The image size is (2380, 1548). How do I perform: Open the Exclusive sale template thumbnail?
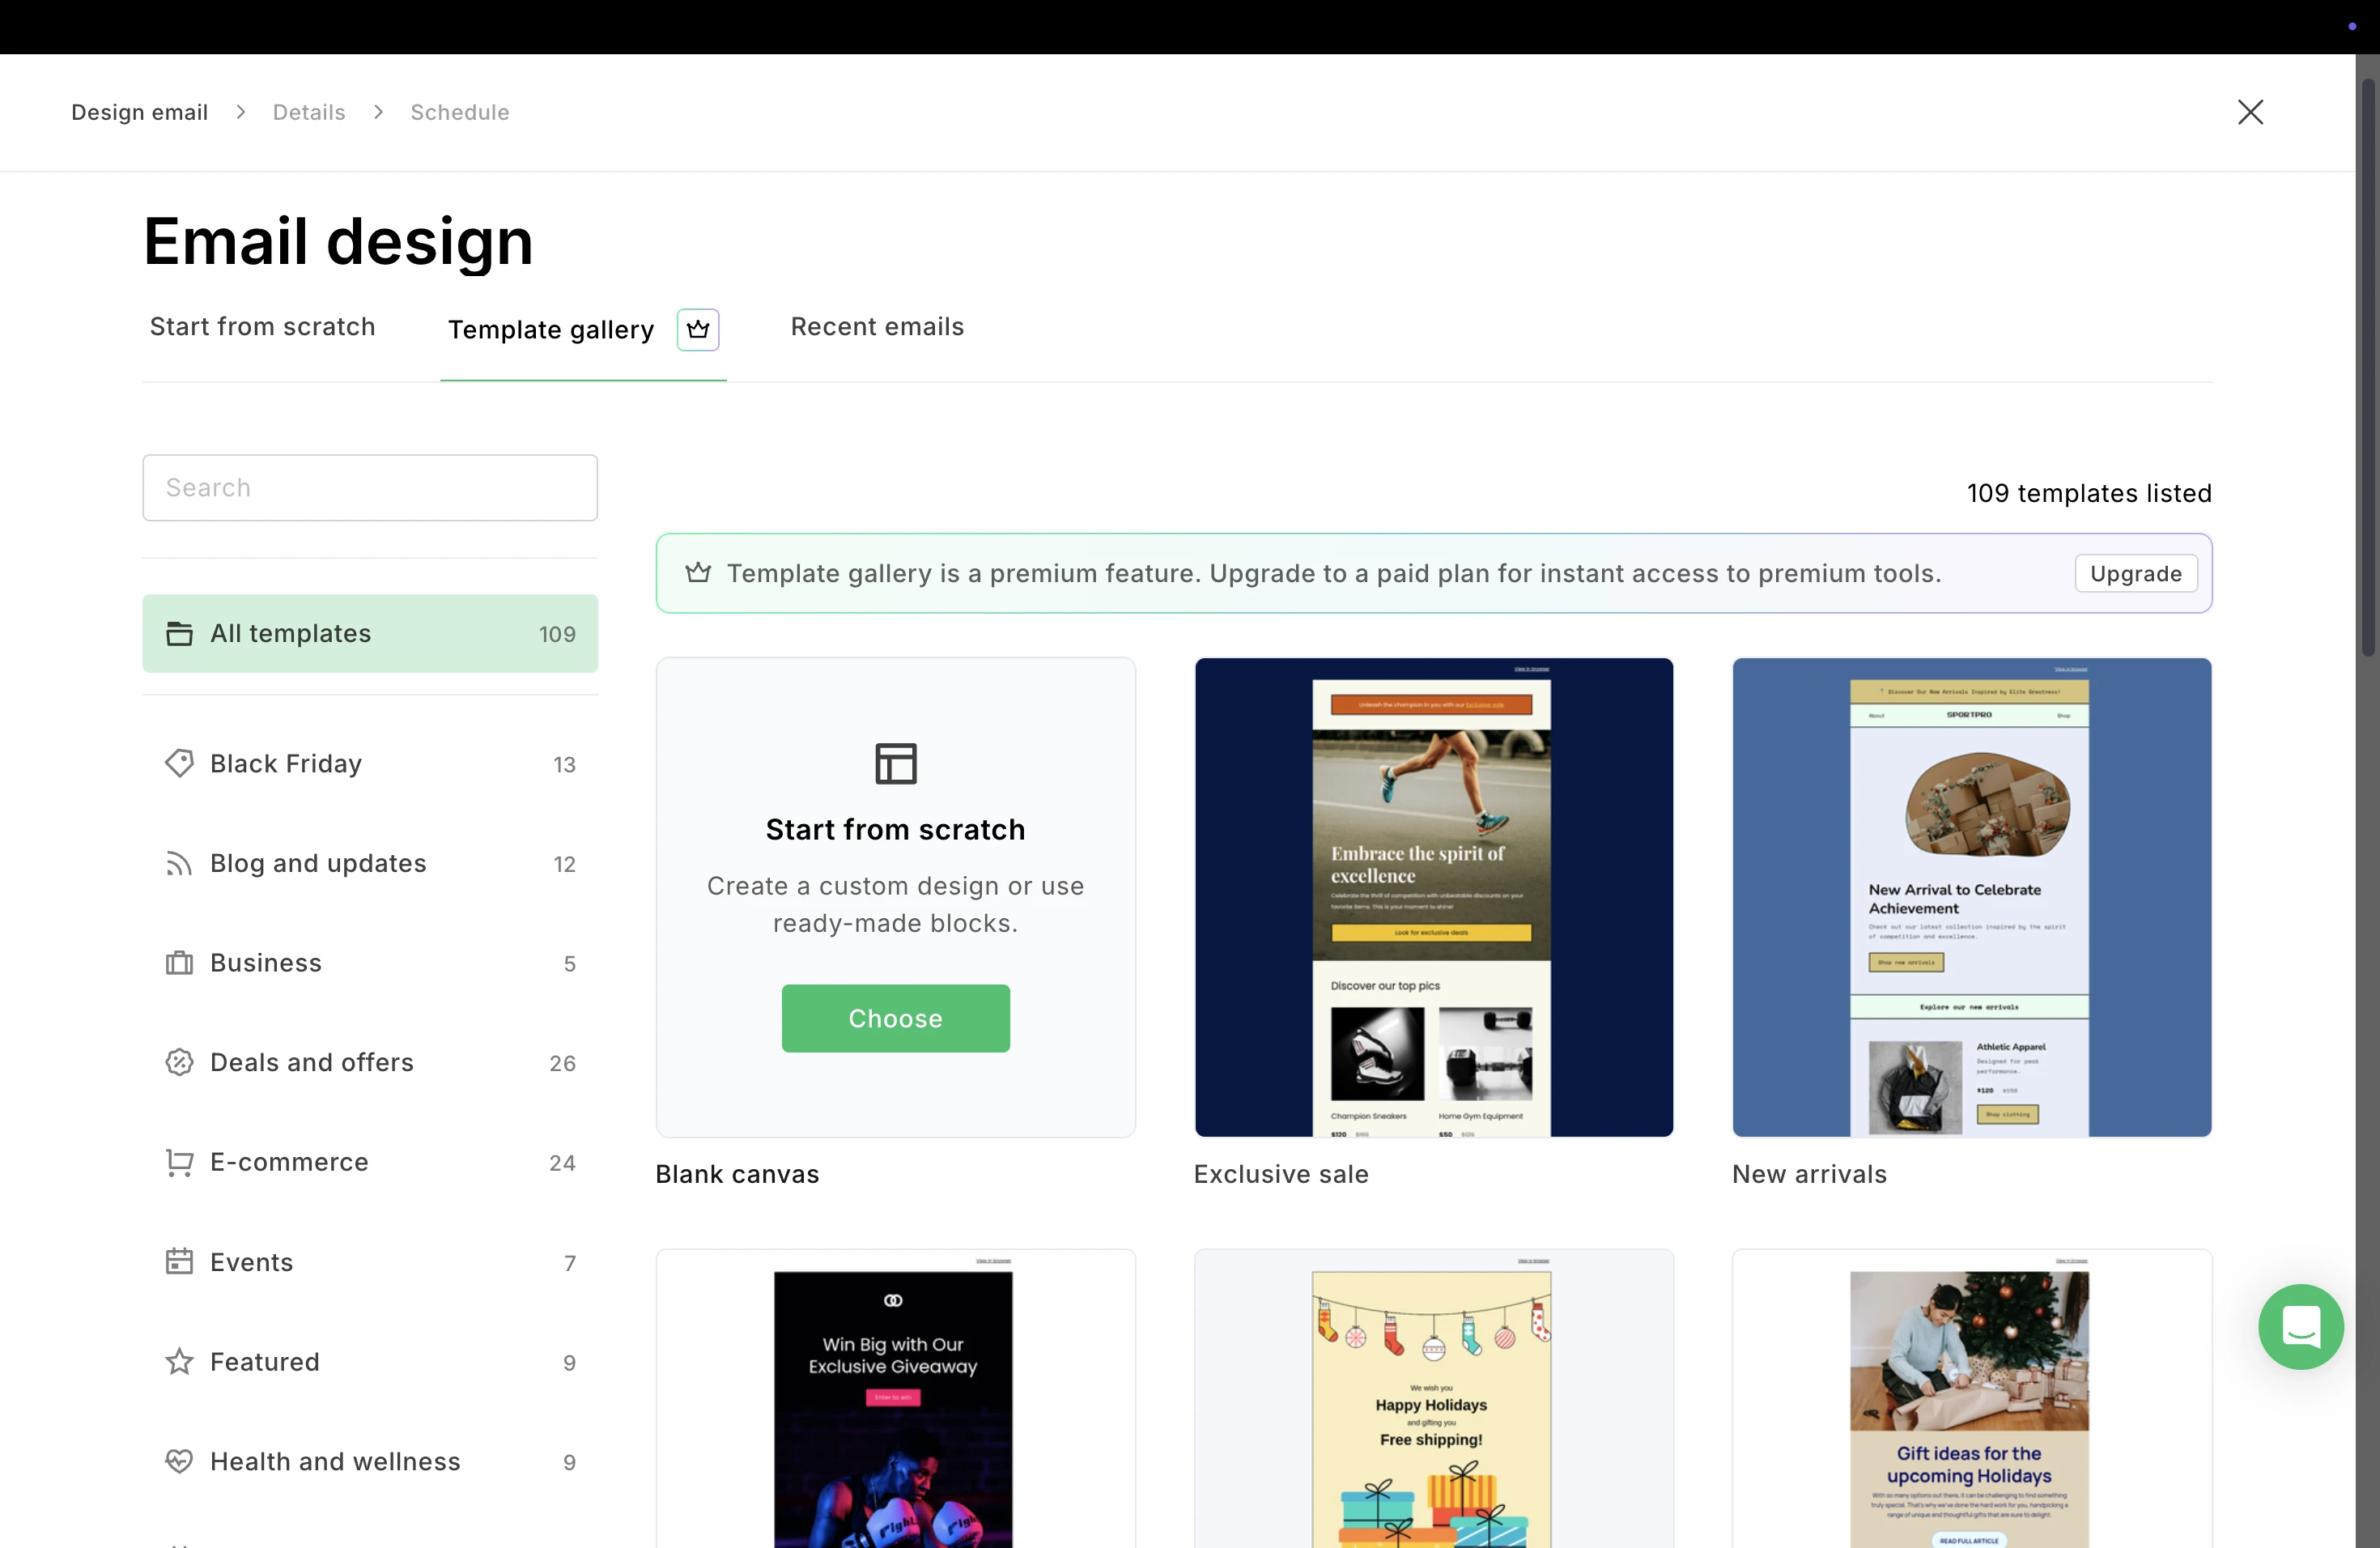pos(1433,897)
